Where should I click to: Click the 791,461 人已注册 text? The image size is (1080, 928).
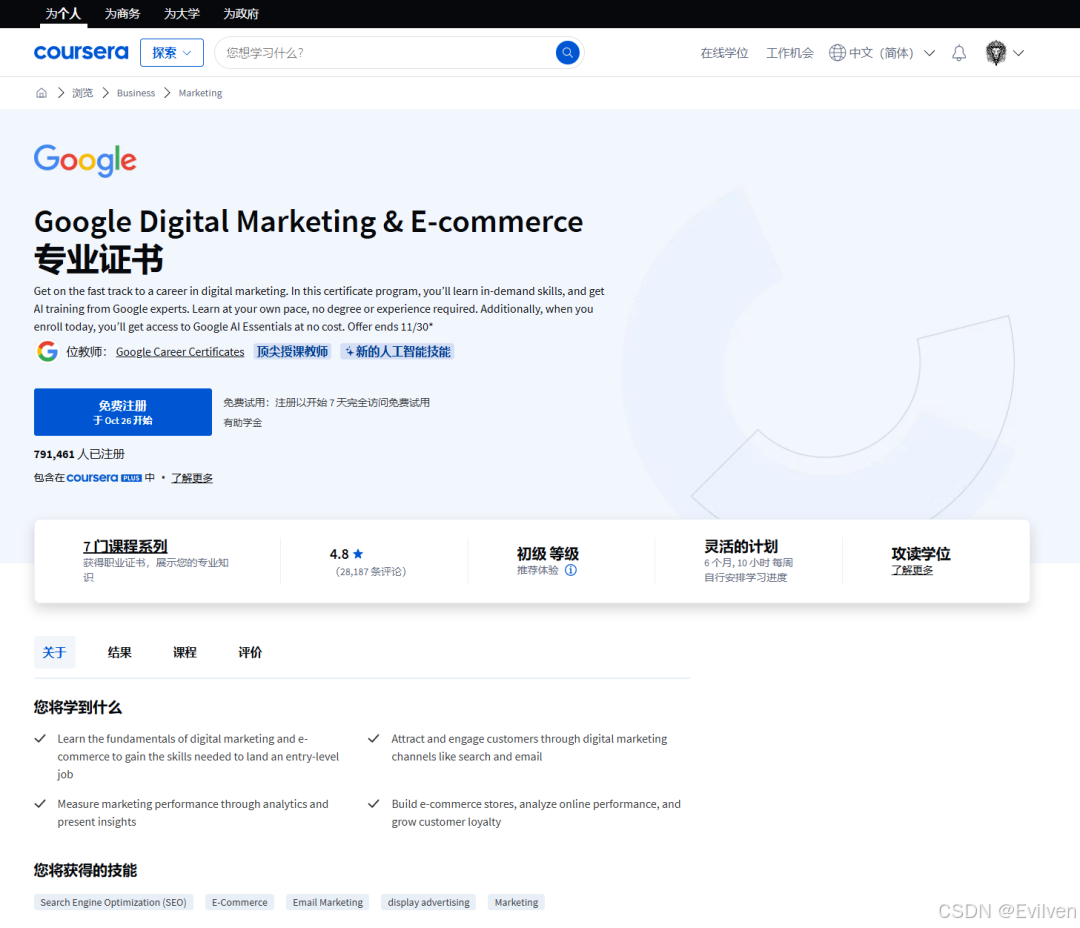[x=79, y=454]
